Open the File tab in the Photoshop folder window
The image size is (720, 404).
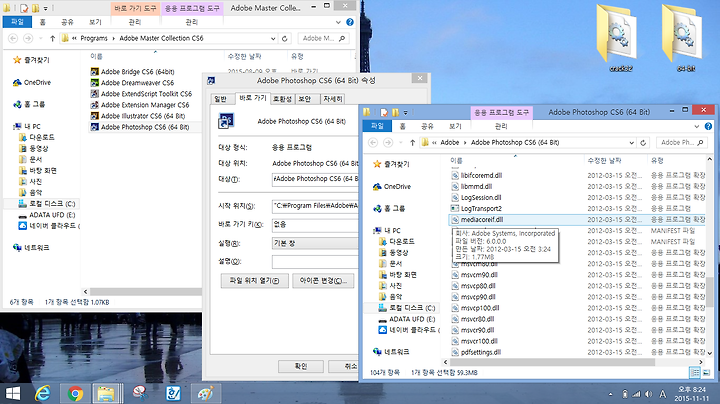tap(377, 126)
